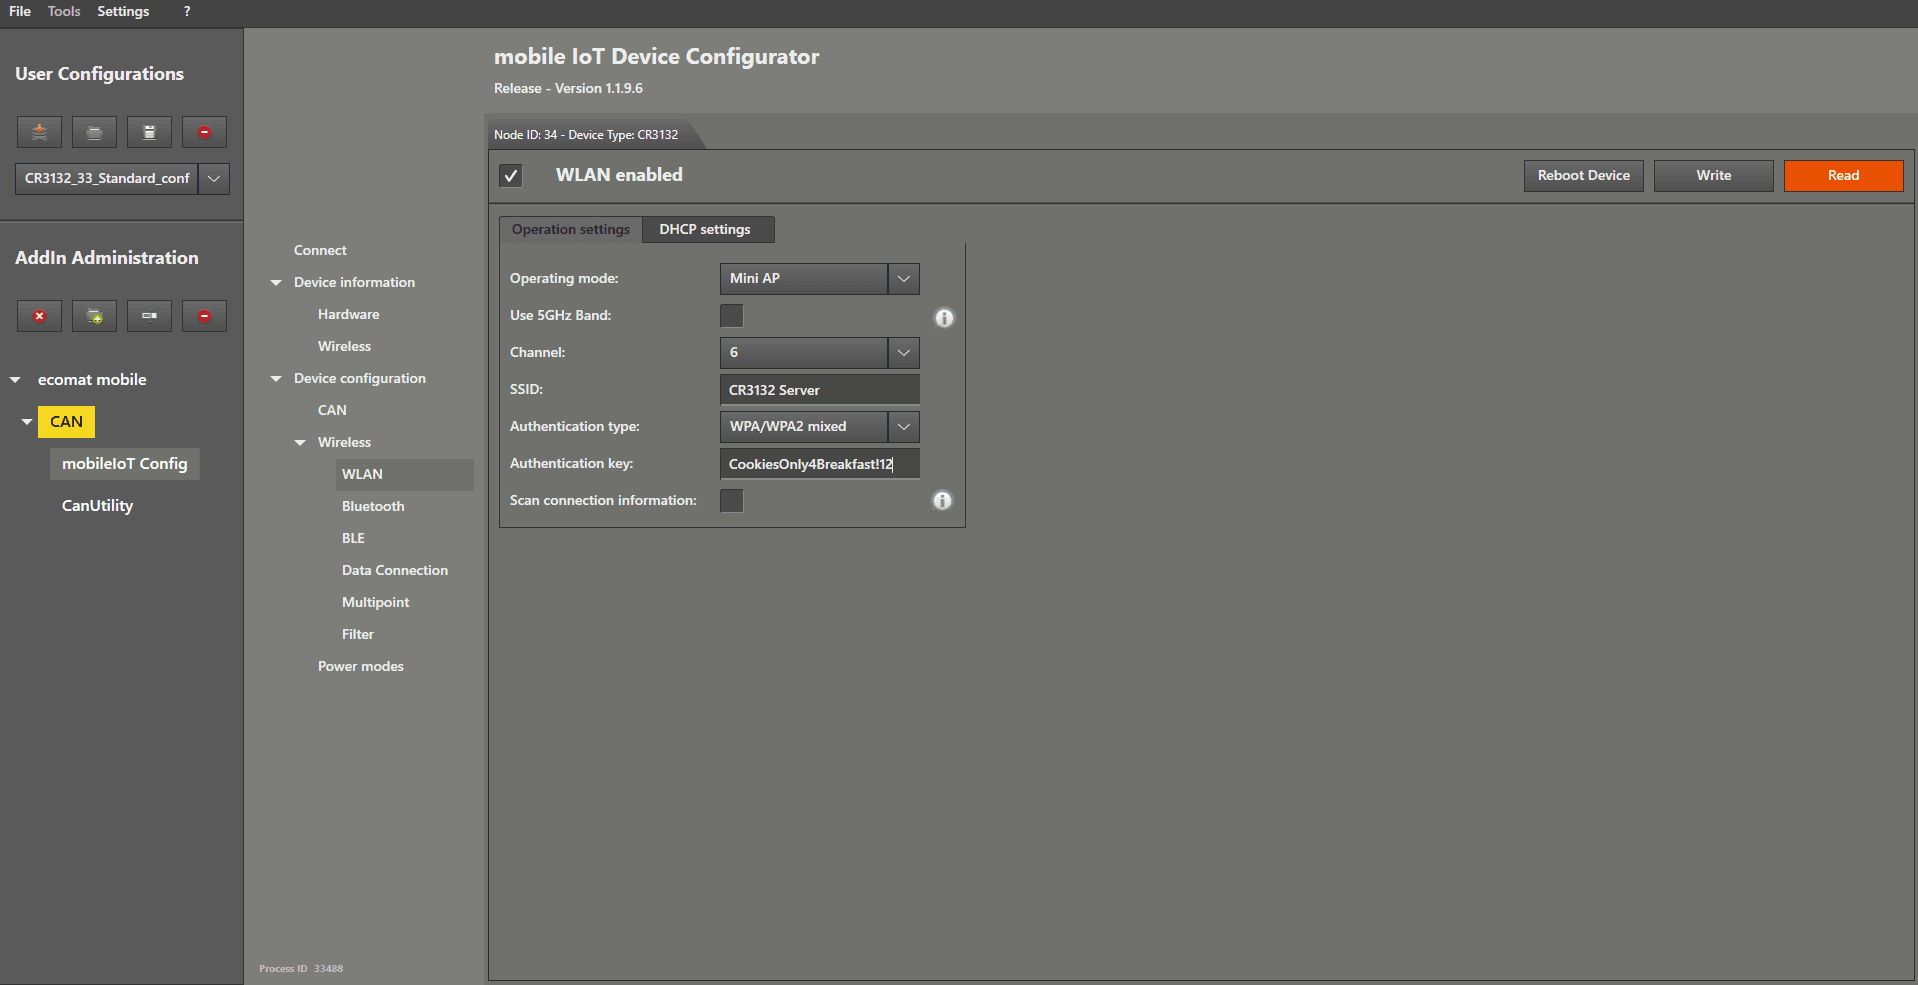This screenshot has width=1918, height=985.
Task: Click the info icon beside Use 5GHz Band
Action: click(943, 318)
